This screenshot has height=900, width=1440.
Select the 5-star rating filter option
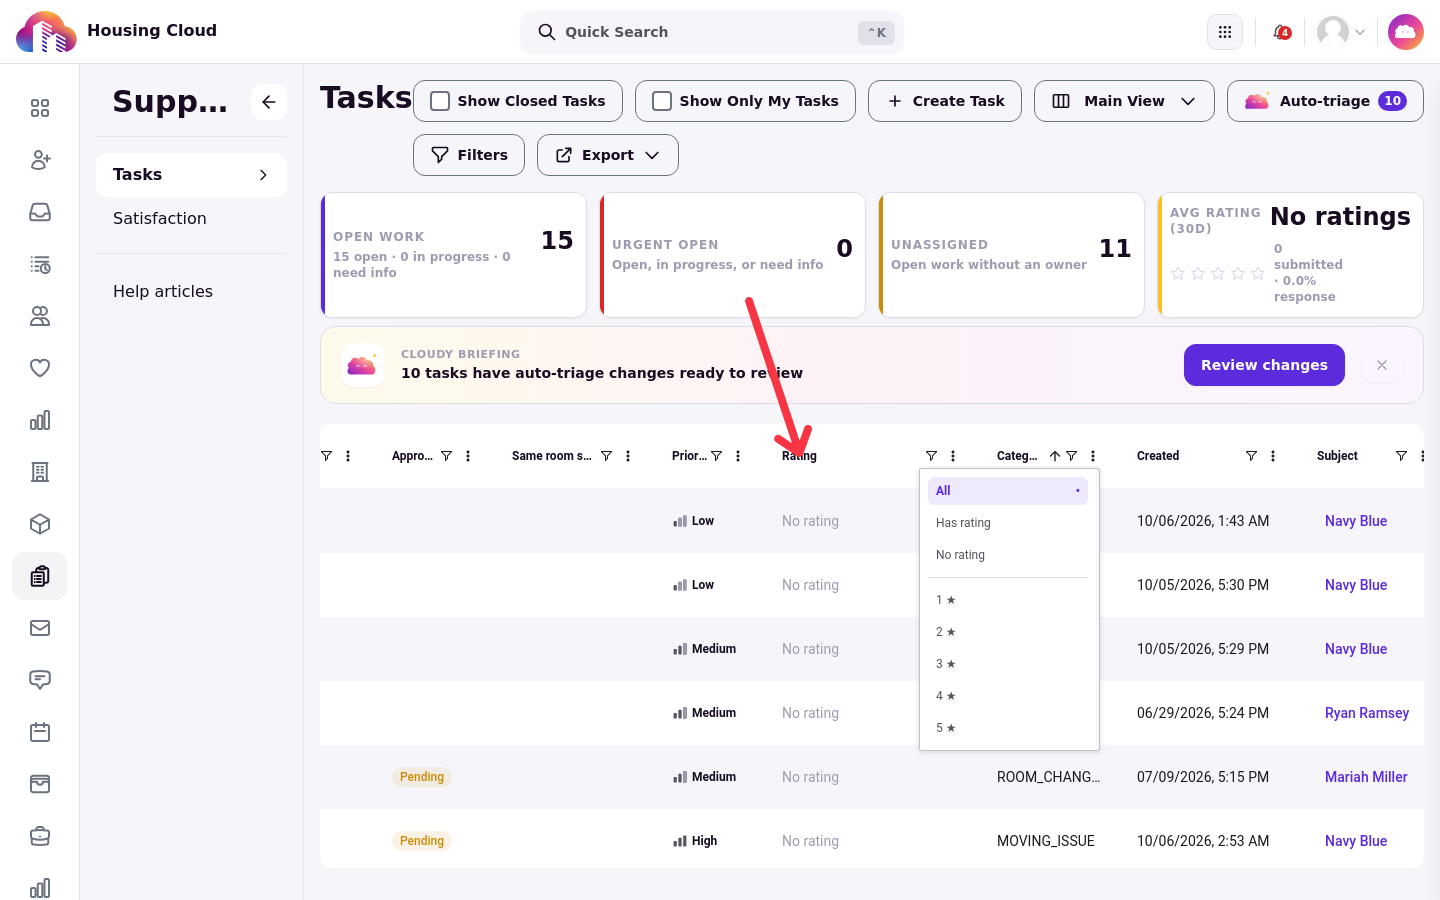(1008, 728)
